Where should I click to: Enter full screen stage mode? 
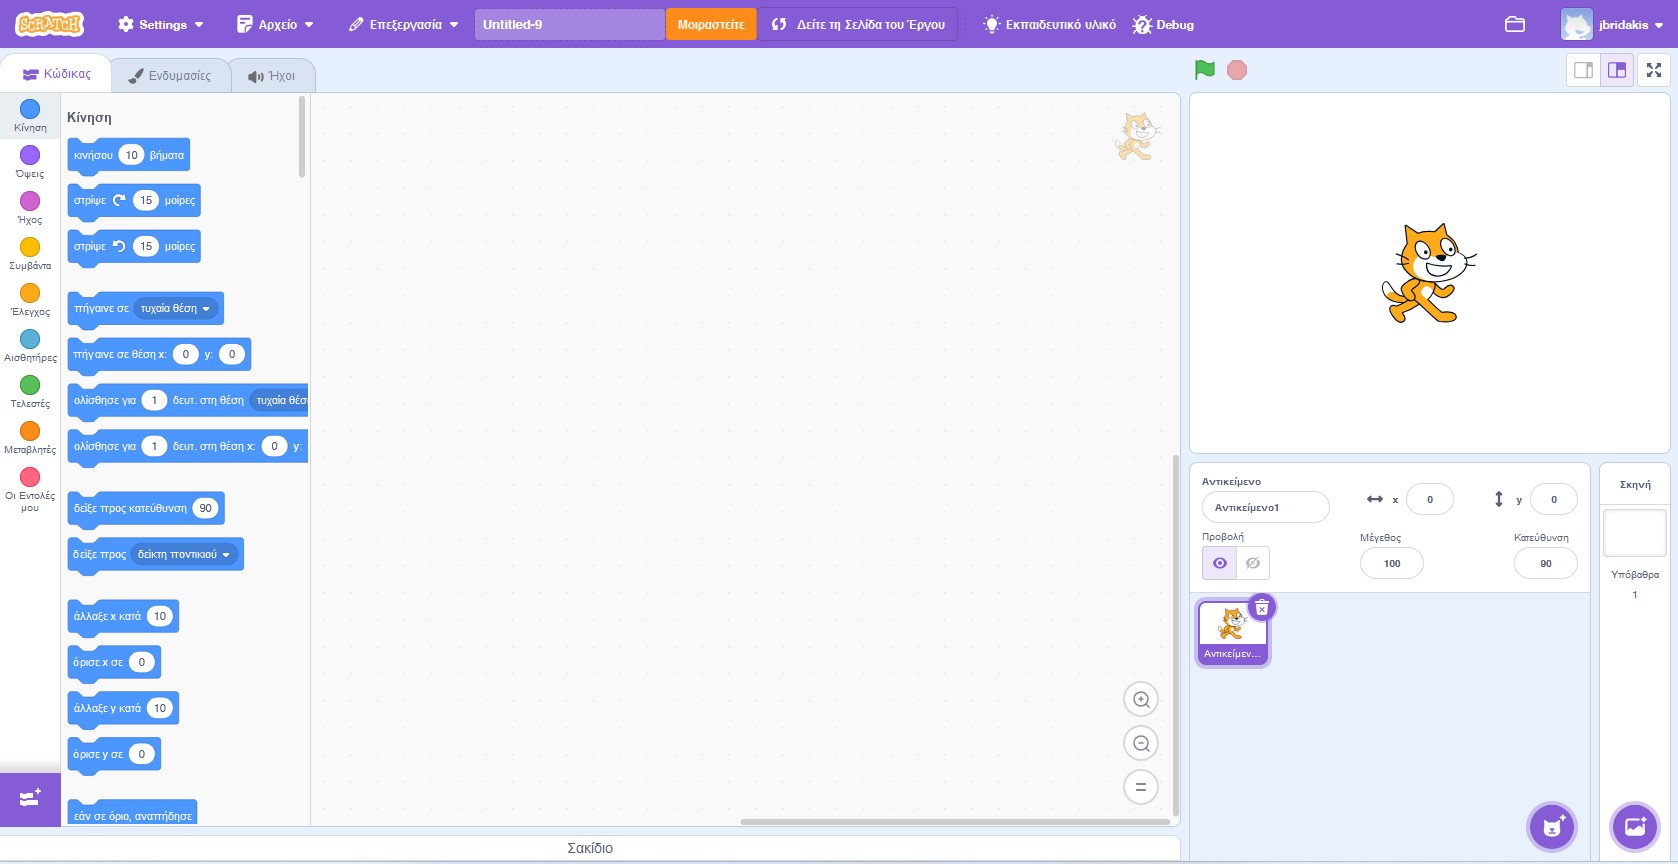1654,70
